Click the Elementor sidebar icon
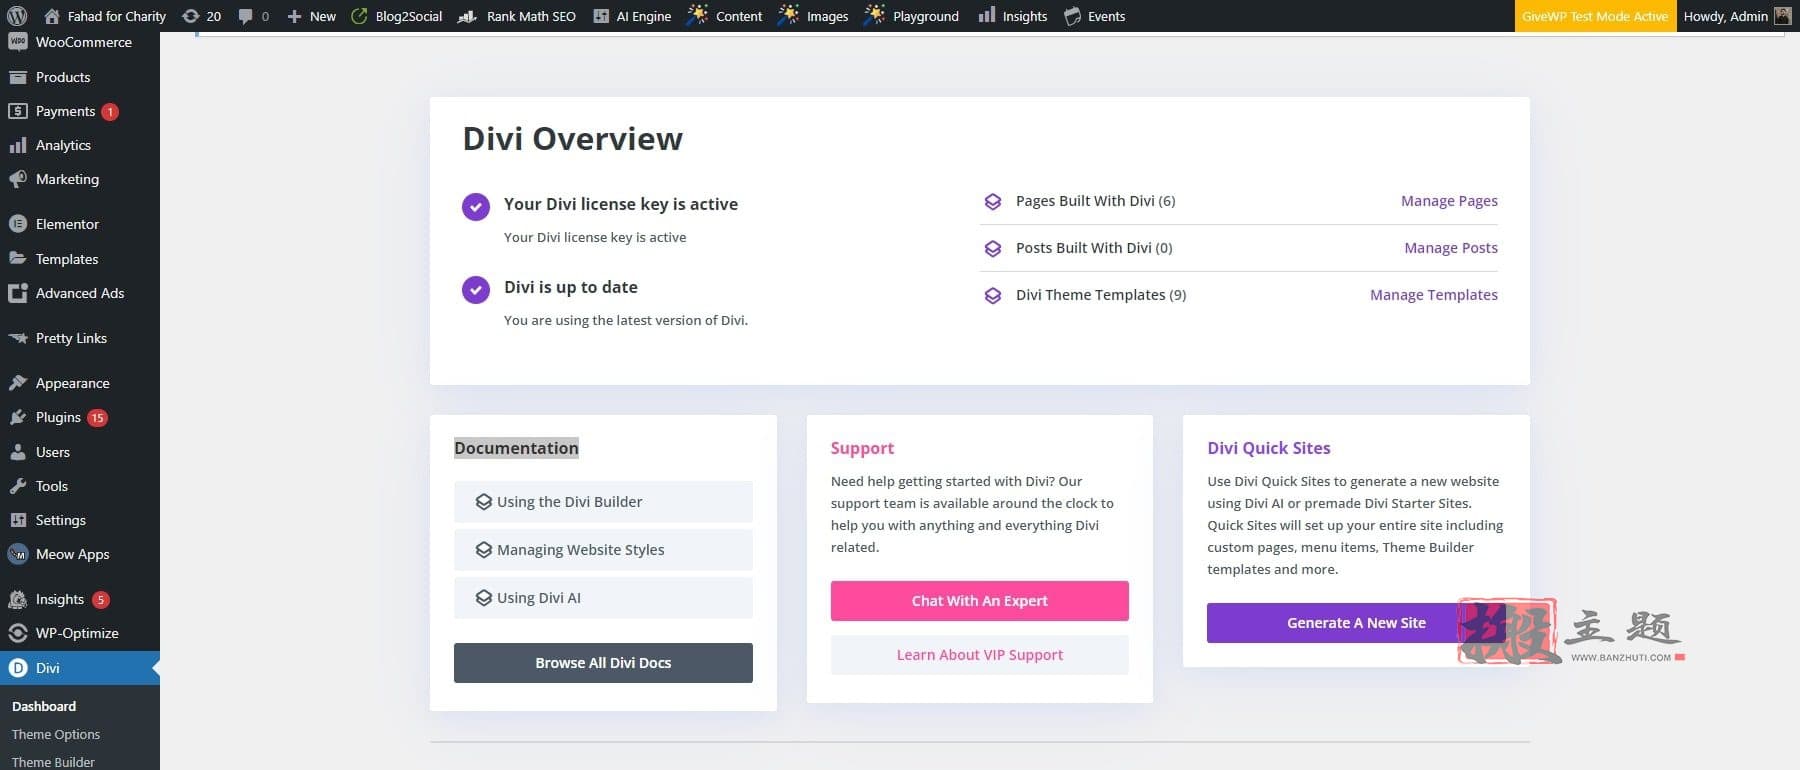The height and width of the screenshot is (770, 1800). pos(17,224)
